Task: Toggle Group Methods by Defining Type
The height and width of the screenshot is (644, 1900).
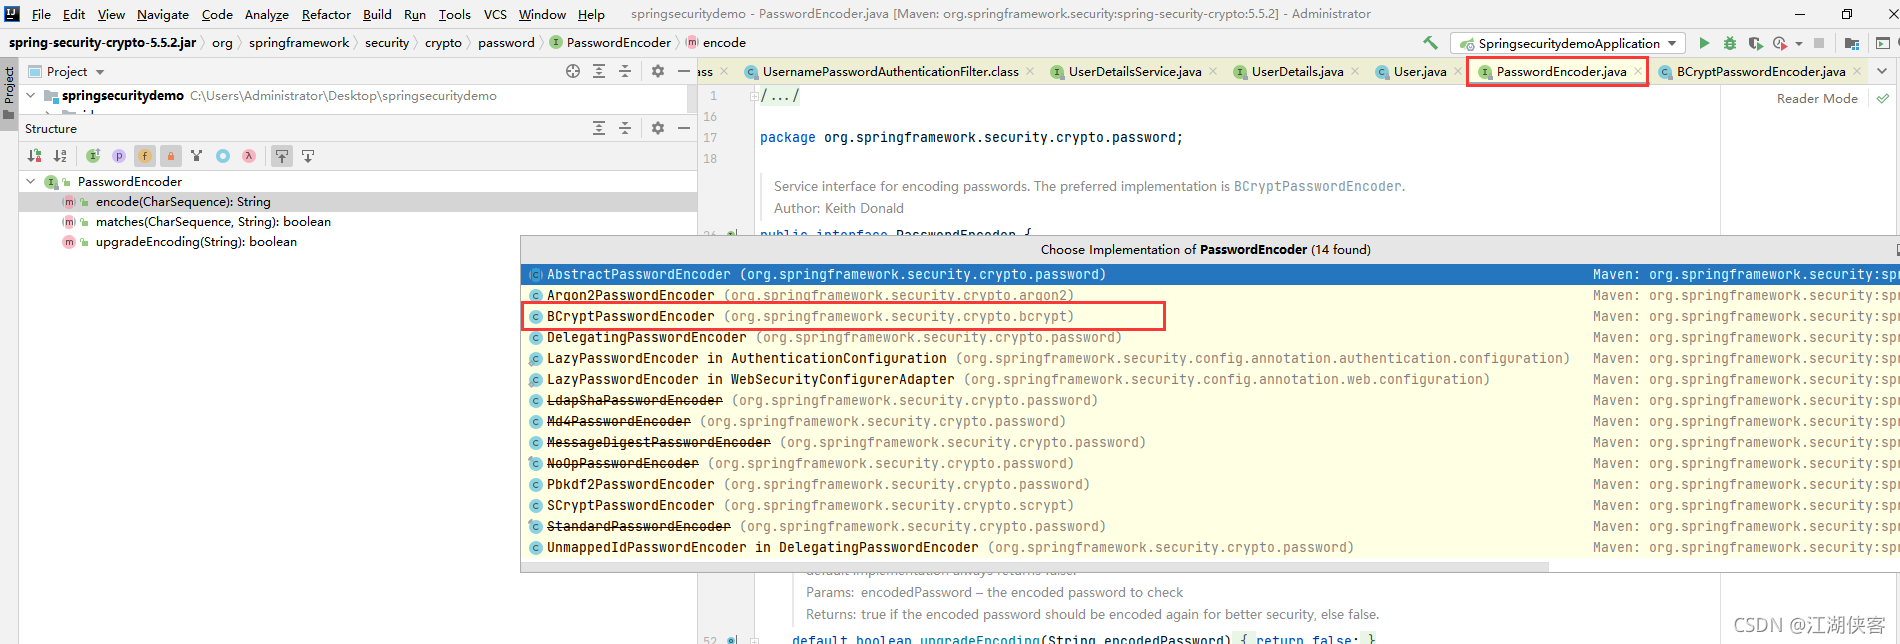Action: tap(93, 156)
